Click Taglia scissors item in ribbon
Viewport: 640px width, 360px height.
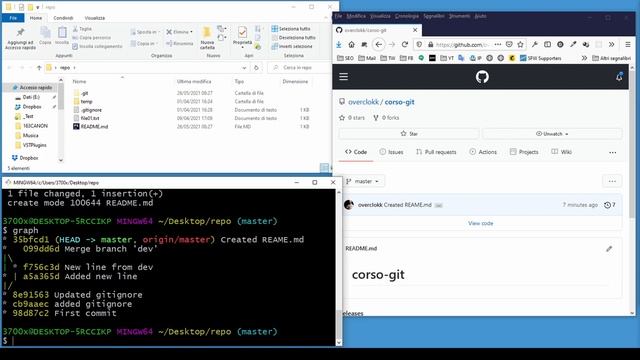click(x=82, y=29)
